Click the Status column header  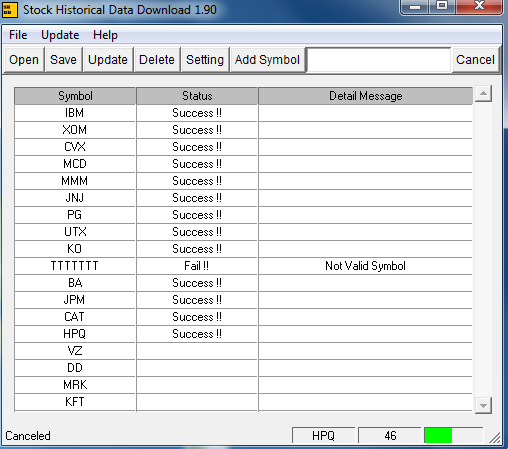[x=197, y=96]
